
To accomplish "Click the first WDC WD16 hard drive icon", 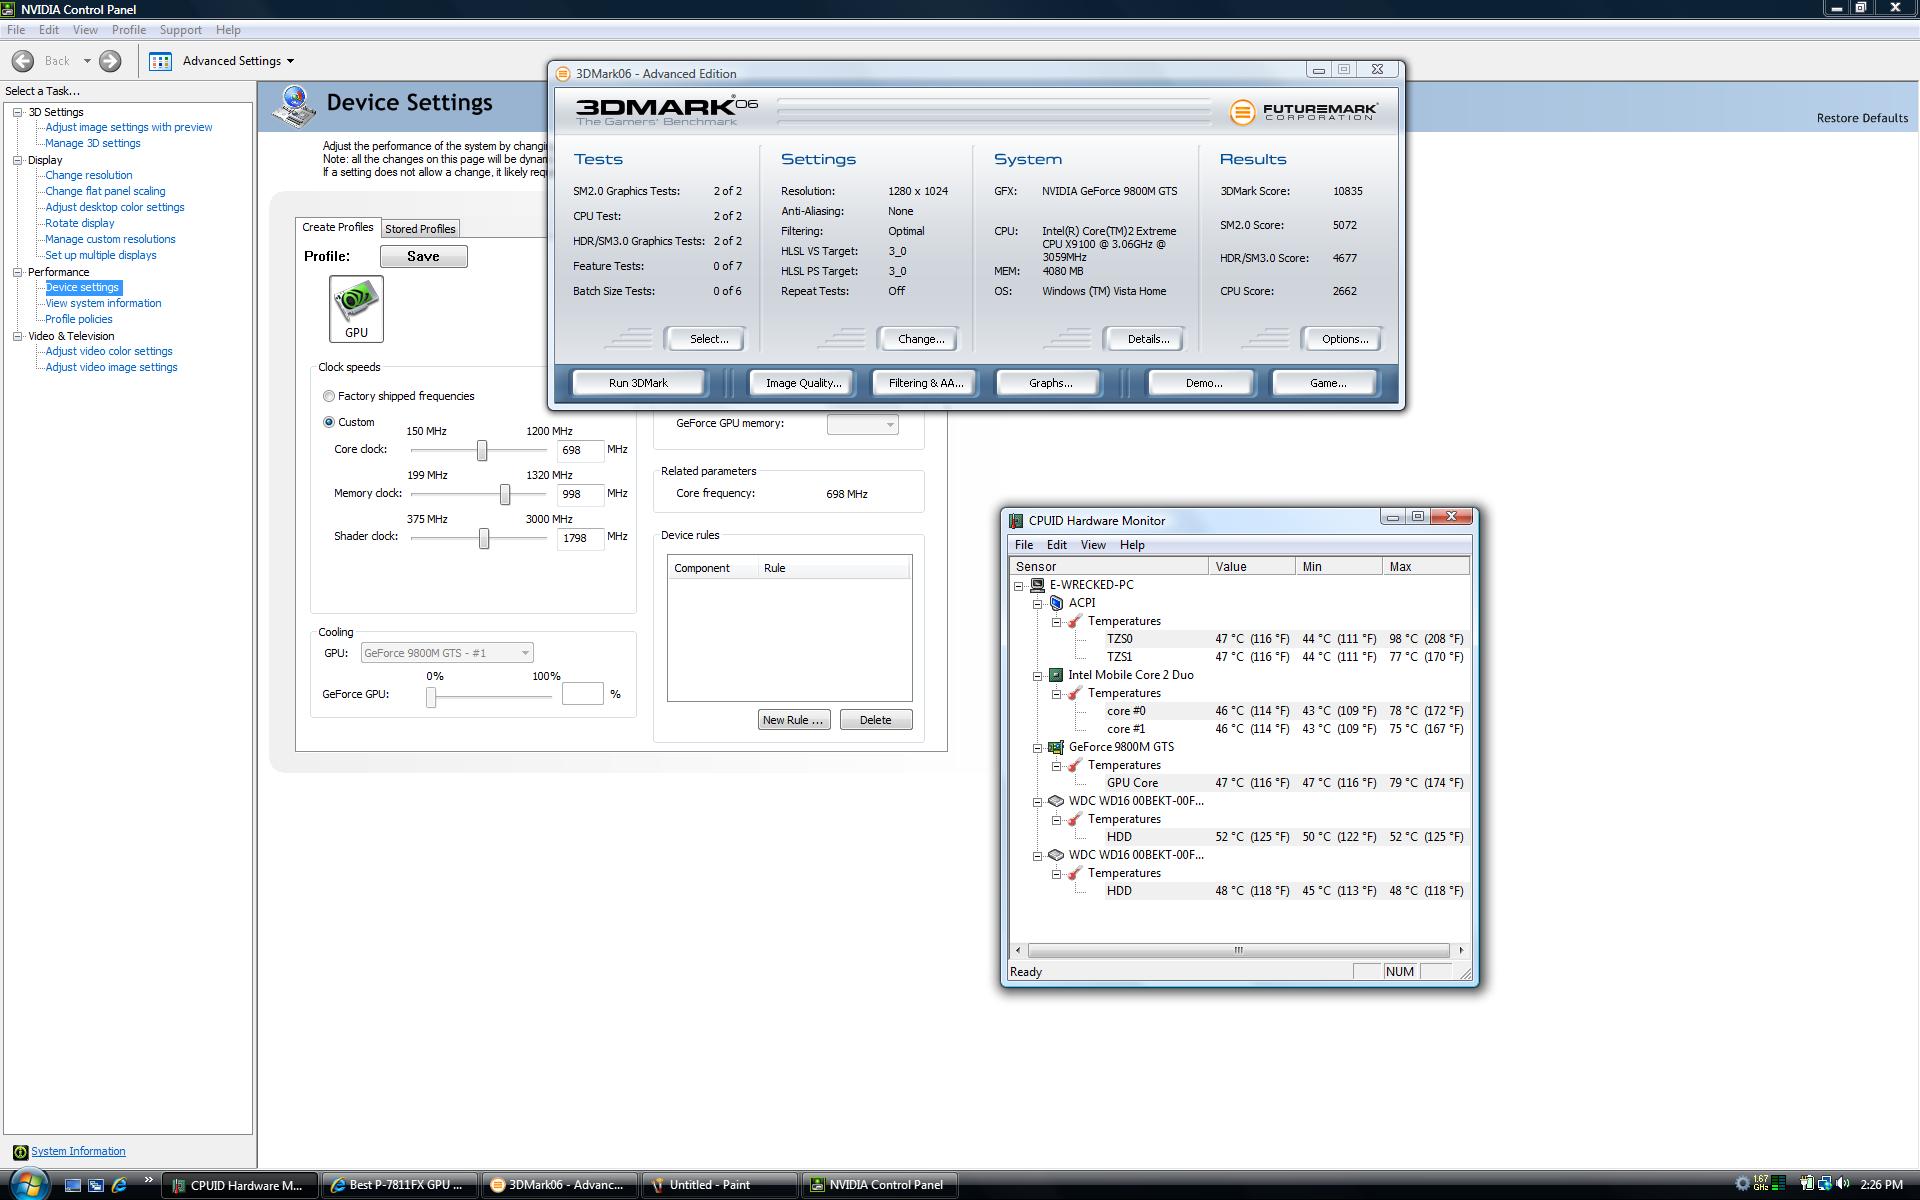I will 1056,801.
